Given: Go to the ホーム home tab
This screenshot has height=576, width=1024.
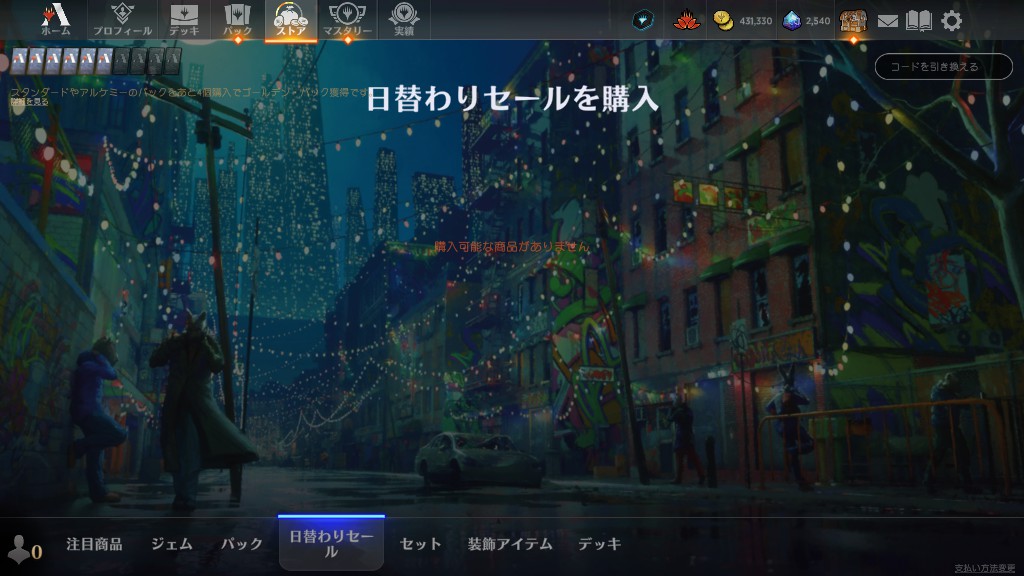Looking at the screenshot, I should tap(56, 19).
